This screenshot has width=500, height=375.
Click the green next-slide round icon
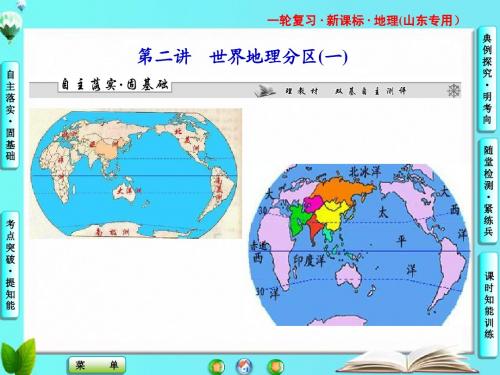[x=276, y=367]
